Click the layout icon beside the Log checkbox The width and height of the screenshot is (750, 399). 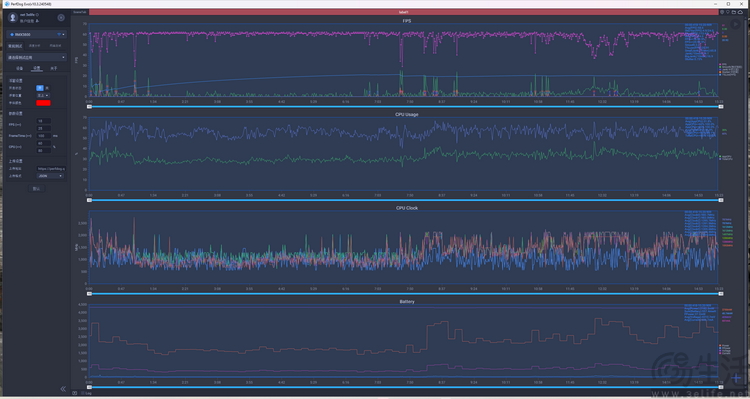click(x=75, y=393)
